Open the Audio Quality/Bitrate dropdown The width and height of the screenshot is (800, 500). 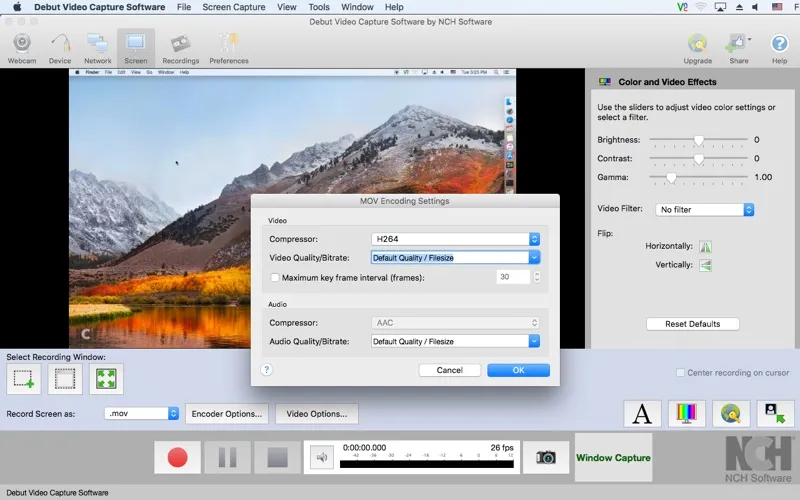pos(454,341)
